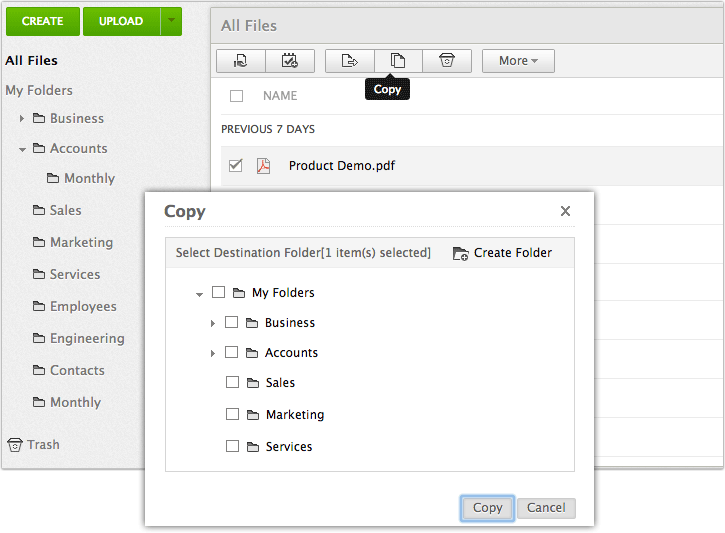This screenshot has width=725, height=533.
Task: Collapse My Folders in the dialog tree
Action: tap(199, 294)
